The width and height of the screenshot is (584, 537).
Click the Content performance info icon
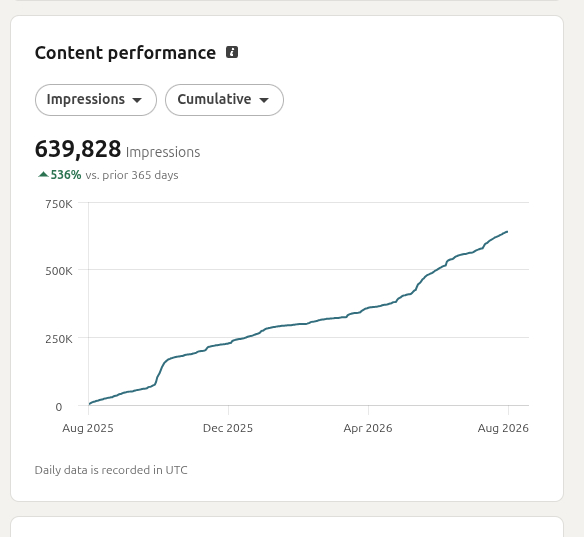pyautogui.click(x=232, y=52)
